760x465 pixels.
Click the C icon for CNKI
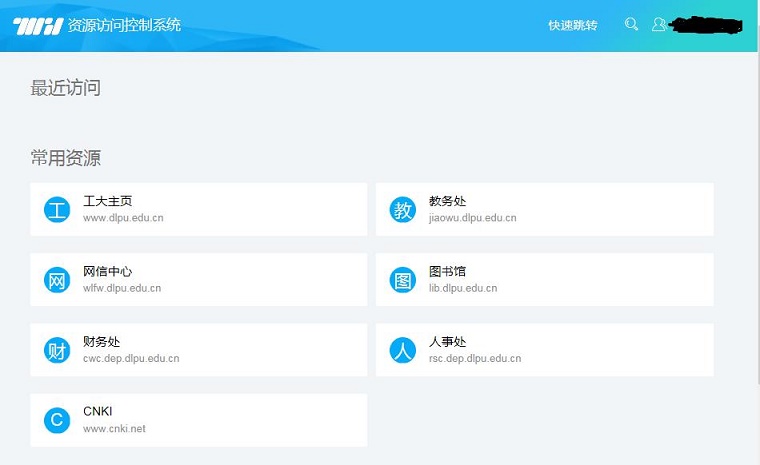(57, 420)
